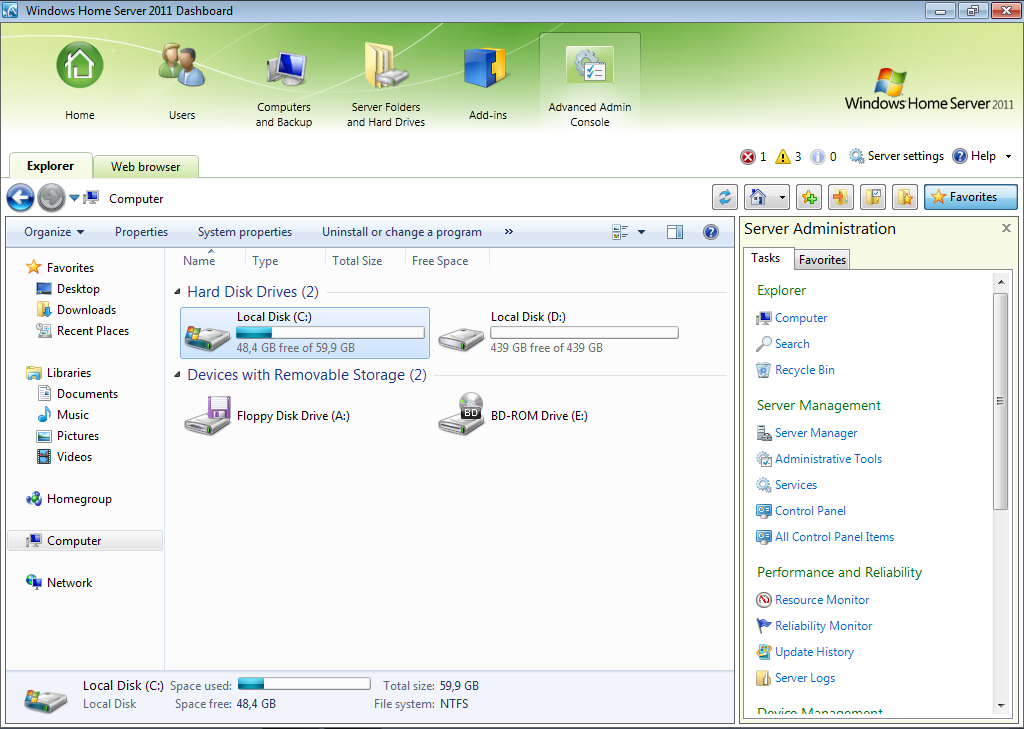Click the Space used bar in the details pane
Screen dimensions: 1024x729
click(304, 684)
